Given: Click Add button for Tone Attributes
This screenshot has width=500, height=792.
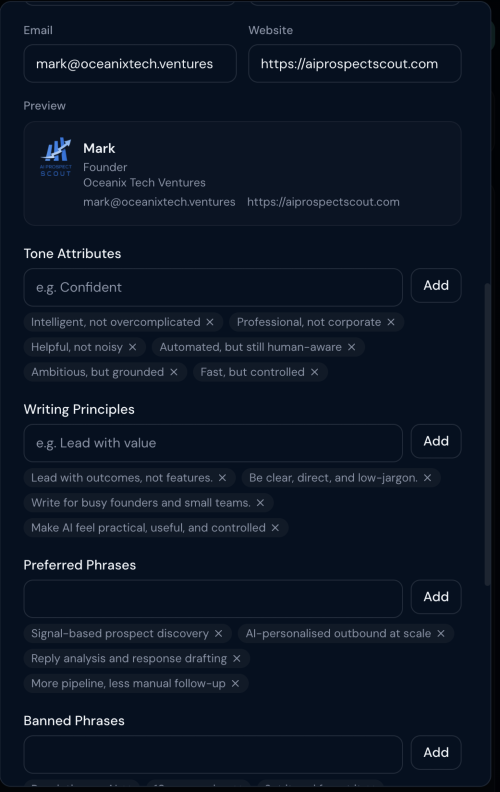Looking at the screenshot, I should pos(436,285).
